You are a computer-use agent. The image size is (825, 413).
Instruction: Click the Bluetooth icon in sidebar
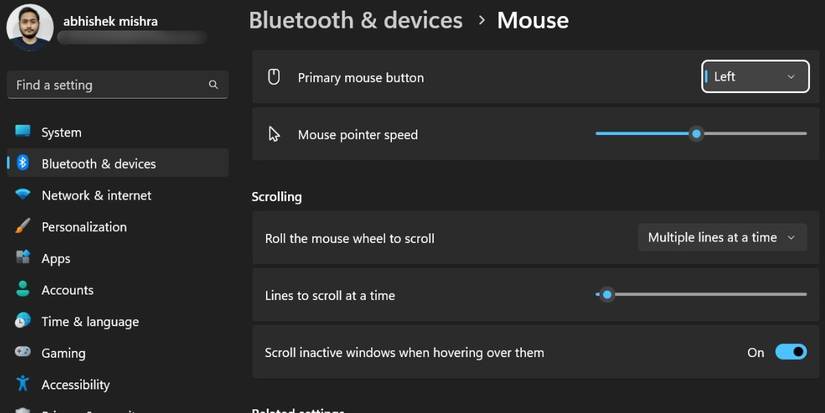coord(22,163)
